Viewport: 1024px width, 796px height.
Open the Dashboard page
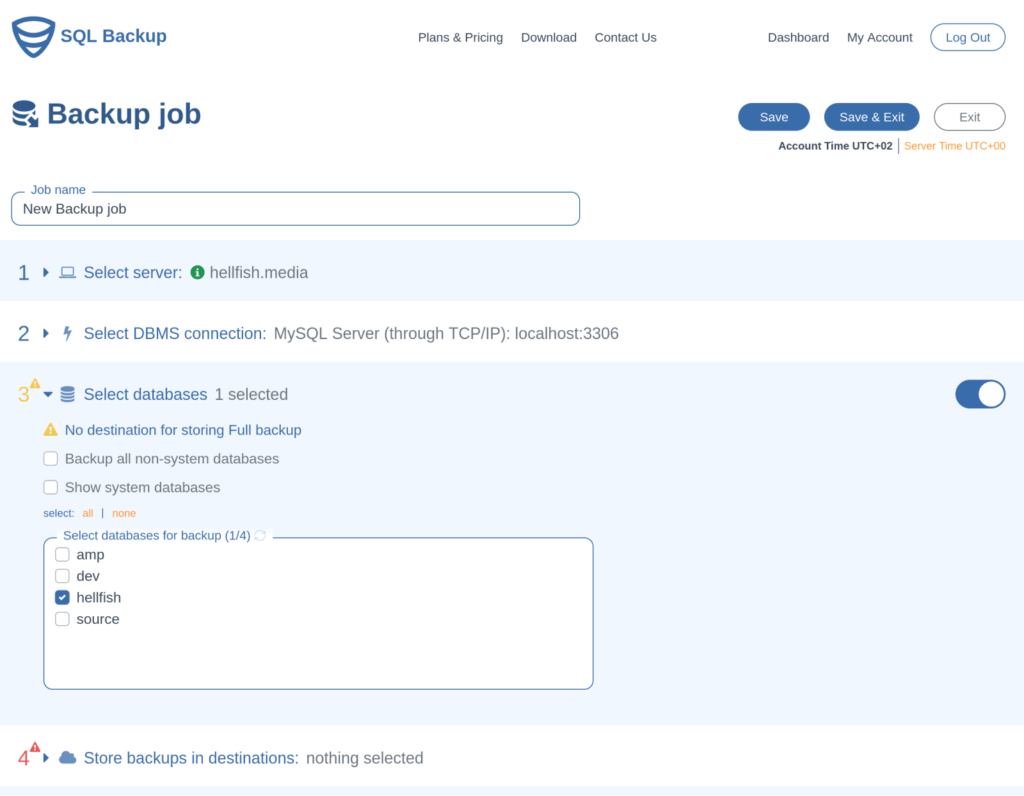(x=798, y=37)
